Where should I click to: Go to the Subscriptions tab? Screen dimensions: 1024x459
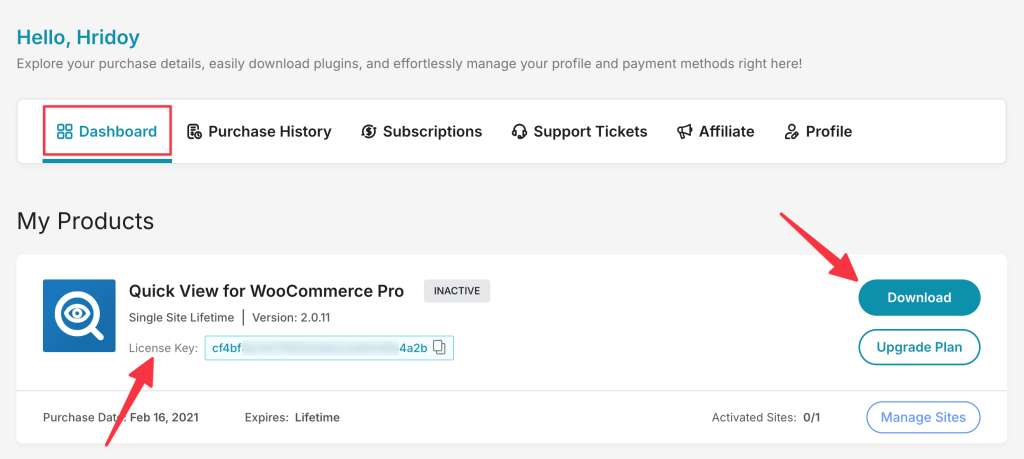click(x=432, y=132)
